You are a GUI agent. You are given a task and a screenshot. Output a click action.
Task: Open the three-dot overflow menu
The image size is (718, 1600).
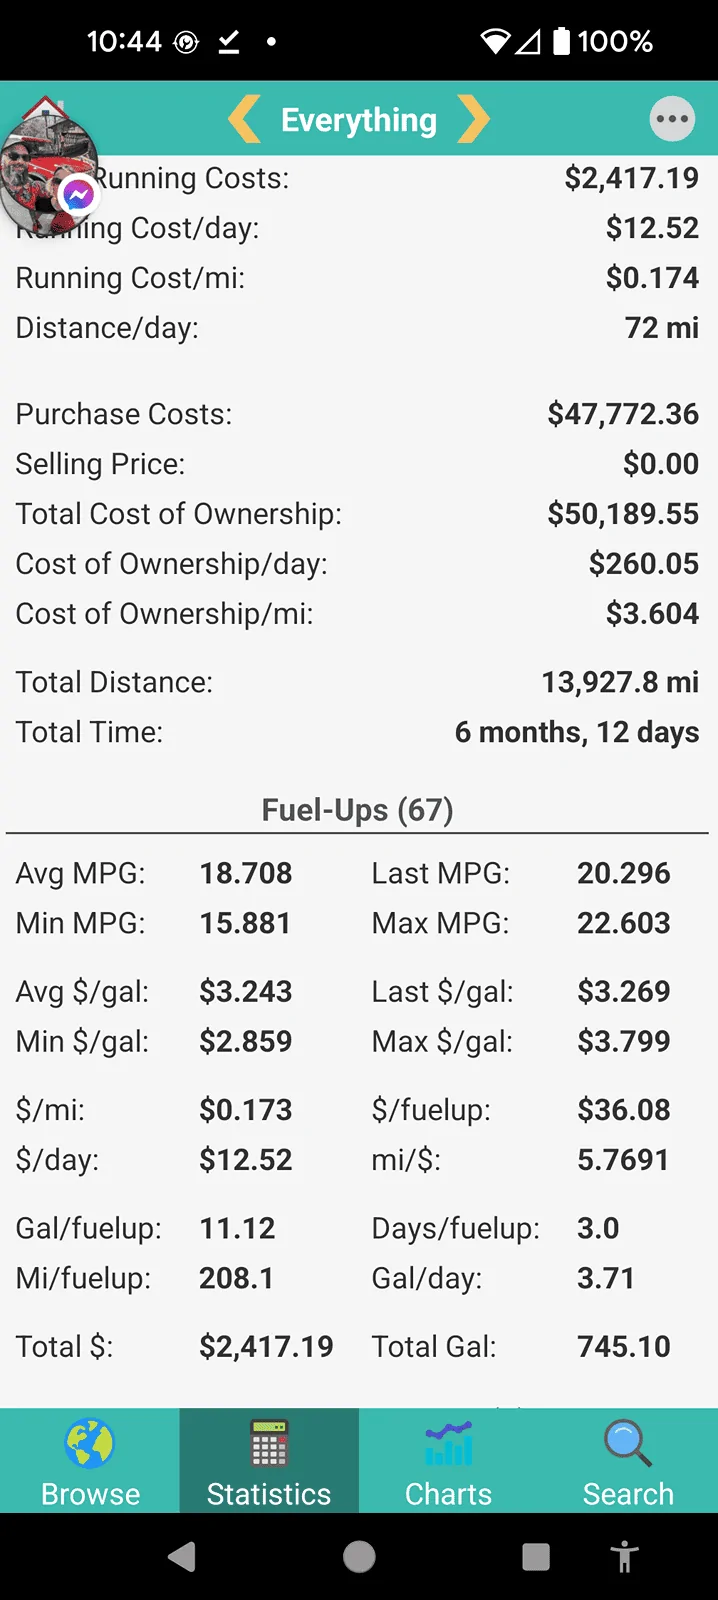[x=672, y=119]
